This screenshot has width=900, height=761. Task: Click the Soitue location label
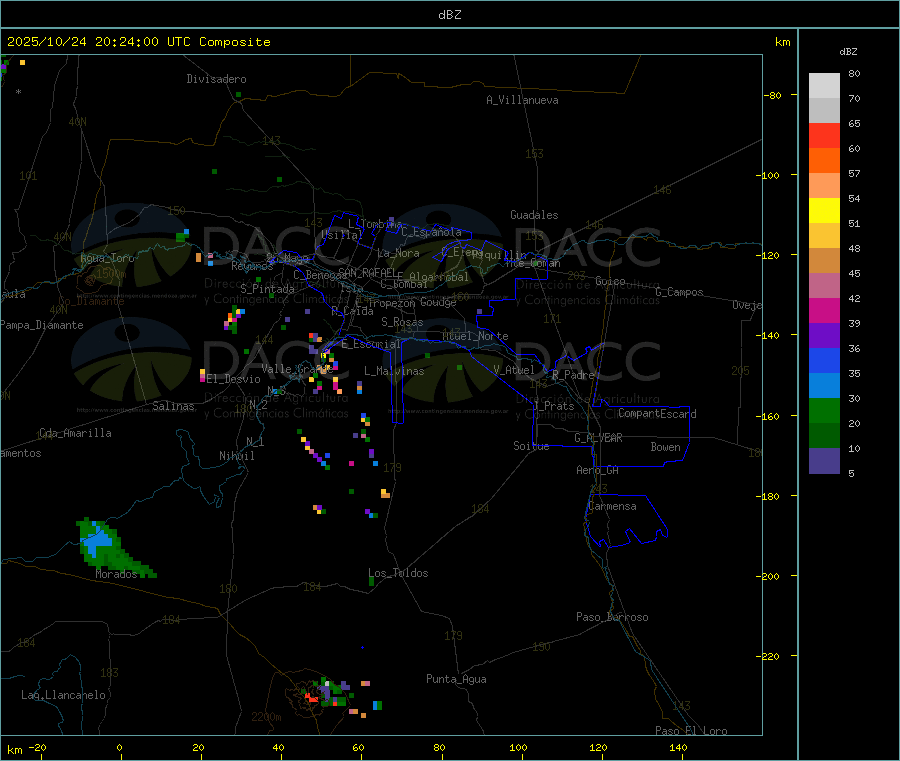[532, 446]
